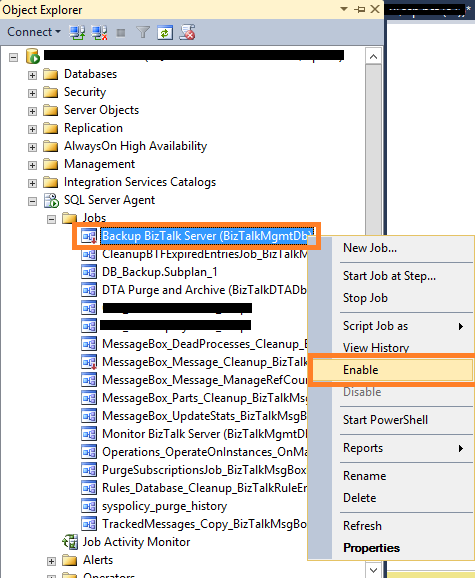Click the DB_Backup.Subplan_1 job icon
The width and height of the screenshot is (475, 578).
[x=89, y=272]
